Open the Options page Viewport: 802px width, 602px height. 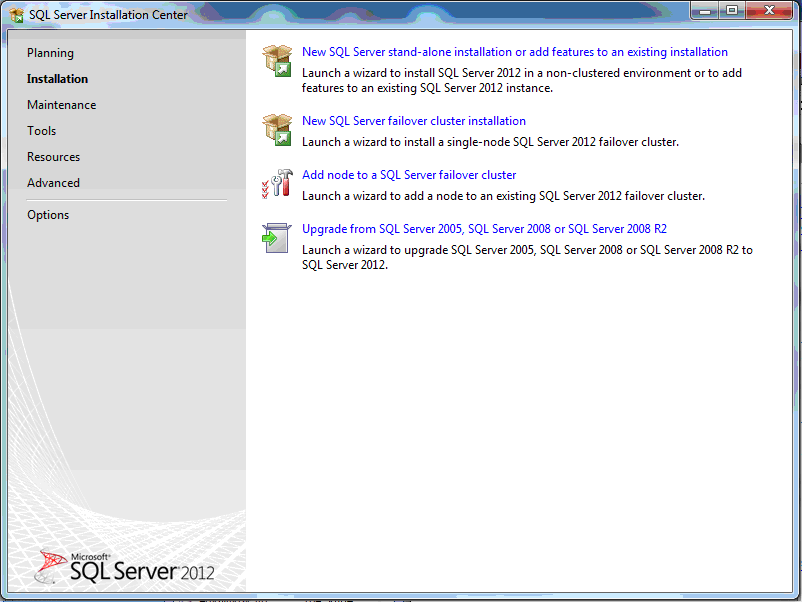coord(48,215)
